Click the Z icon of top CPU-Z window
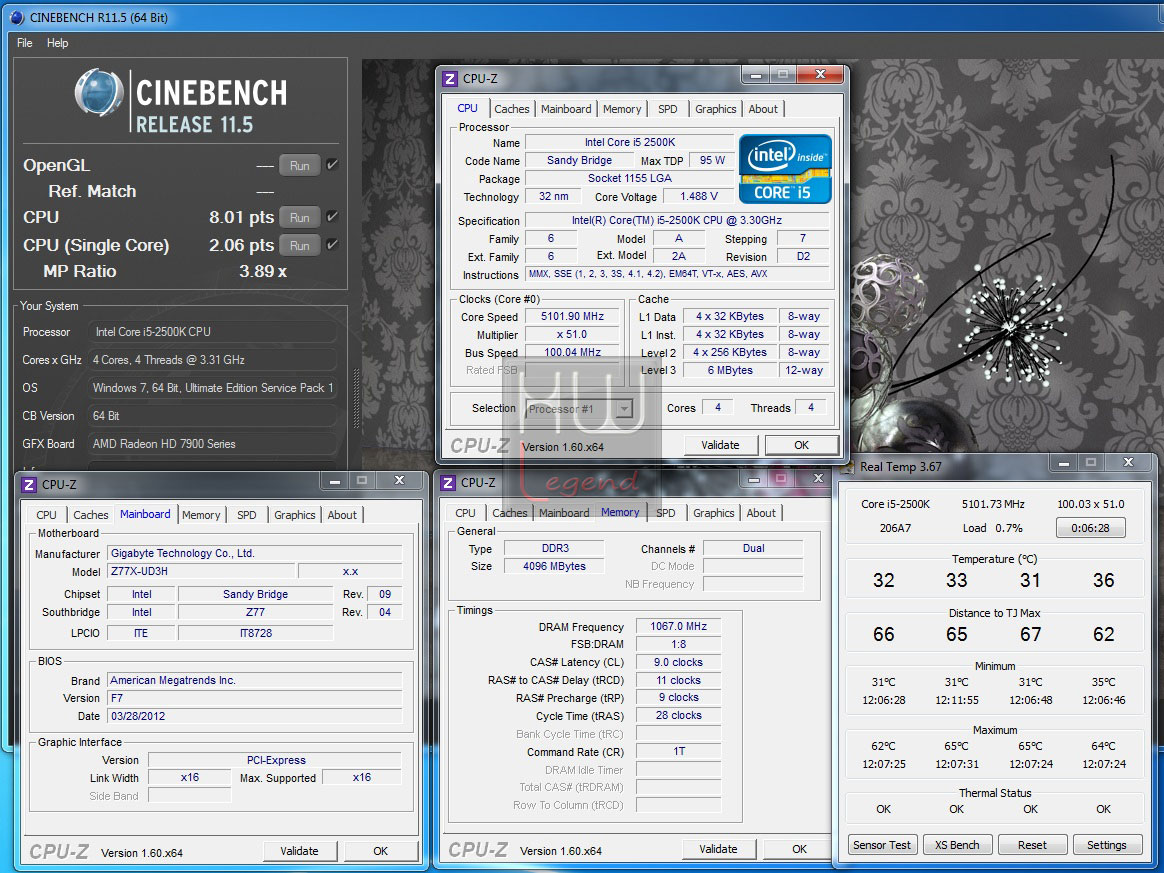Image resolution: width=1164 pixels, height=873 pixels. tap(450, 79)
